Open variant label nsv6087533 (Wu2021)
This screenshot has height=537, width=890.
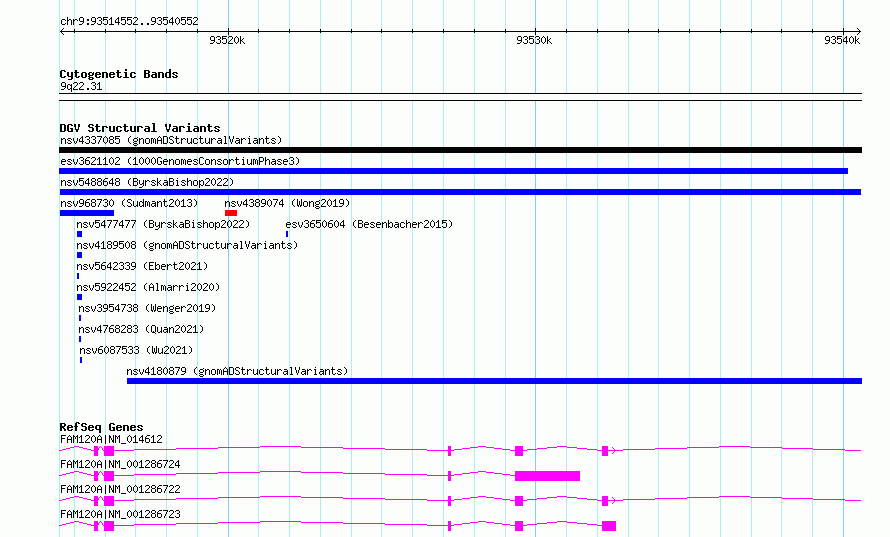click(x=136, y=350)
